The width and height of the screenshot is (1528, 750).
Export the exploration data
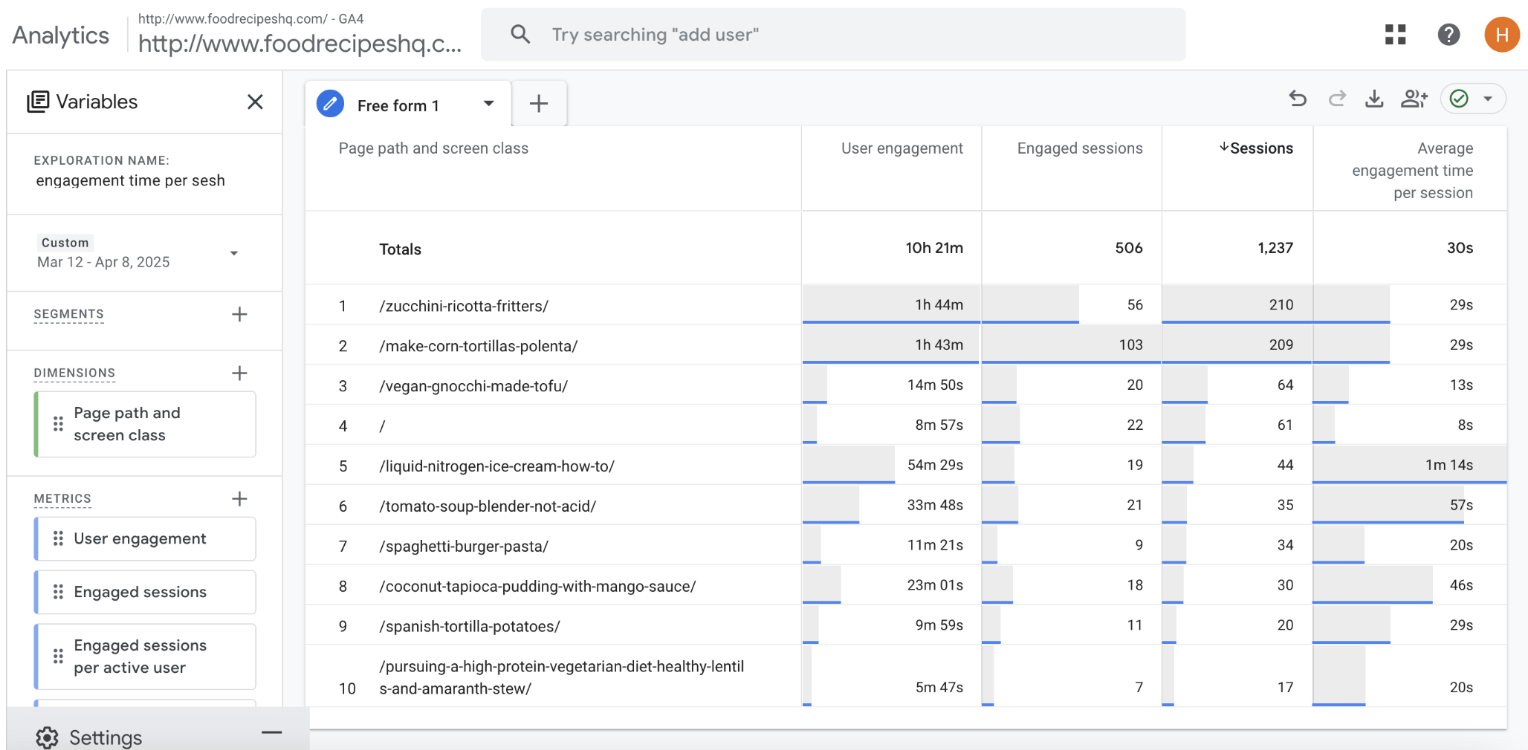click(1375, 99)
